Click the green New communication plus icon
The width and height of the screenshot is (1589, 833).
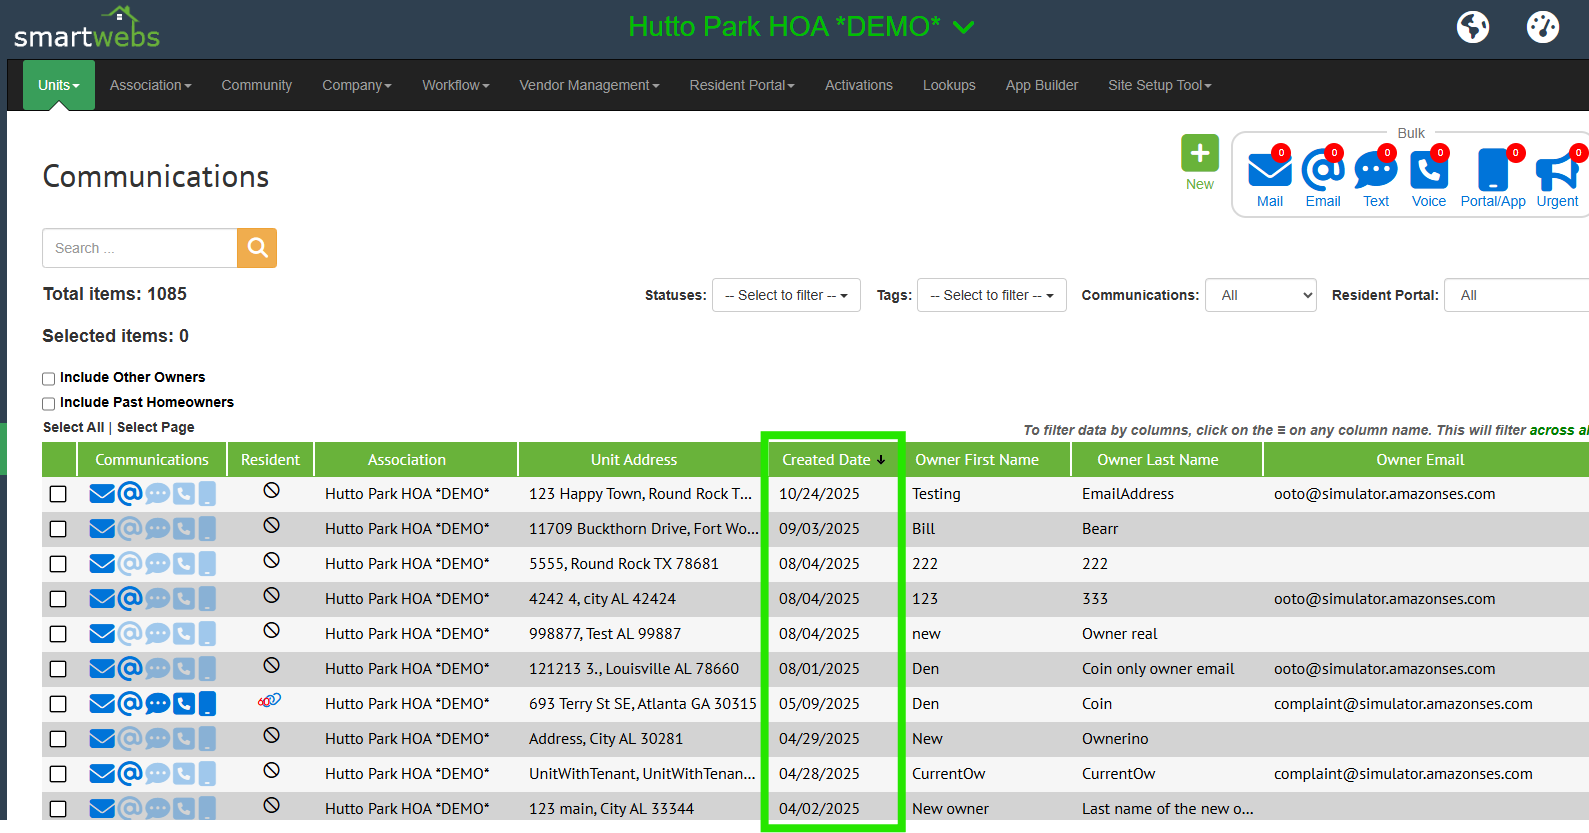coord(1199,154)
